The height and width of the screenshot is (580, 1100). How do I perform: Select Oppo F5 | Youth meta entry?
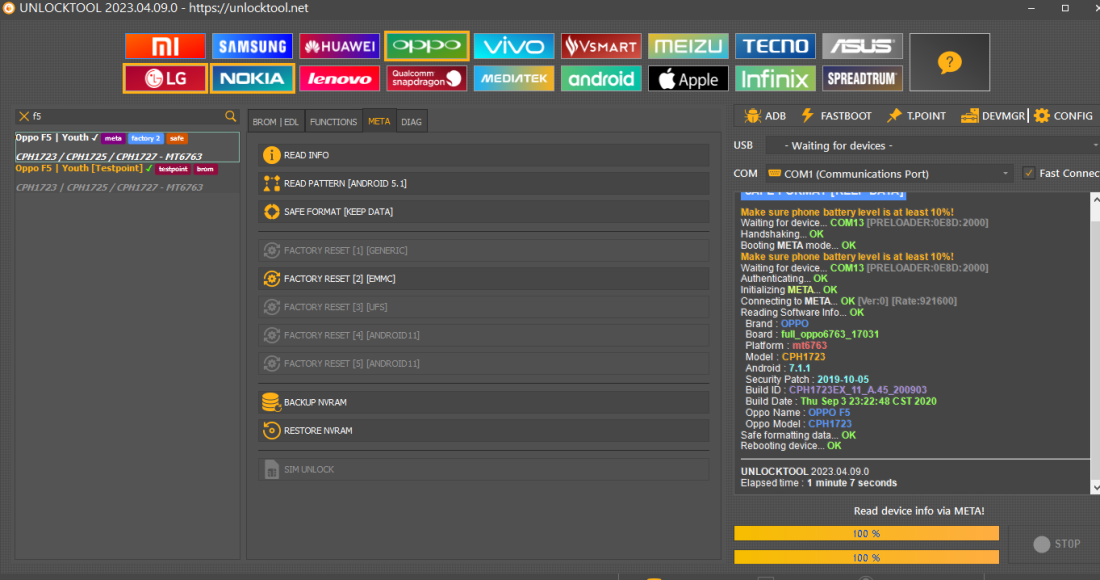coord(127,147)
